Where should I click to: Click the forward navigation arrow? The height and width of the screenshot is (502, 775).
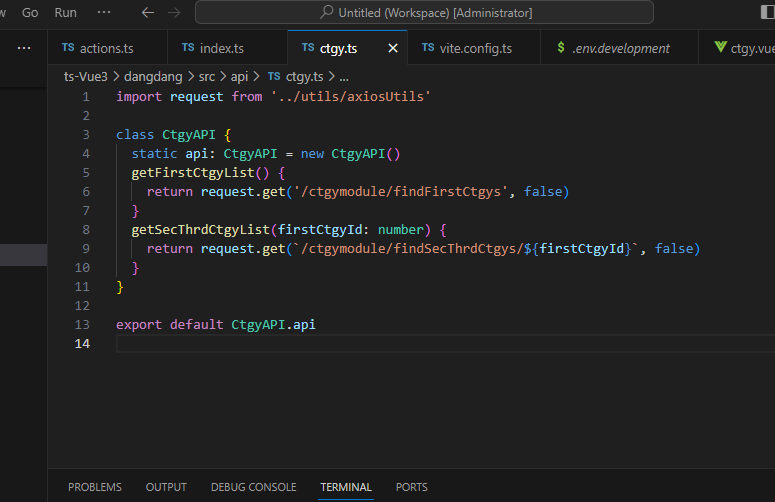[176, 13]
